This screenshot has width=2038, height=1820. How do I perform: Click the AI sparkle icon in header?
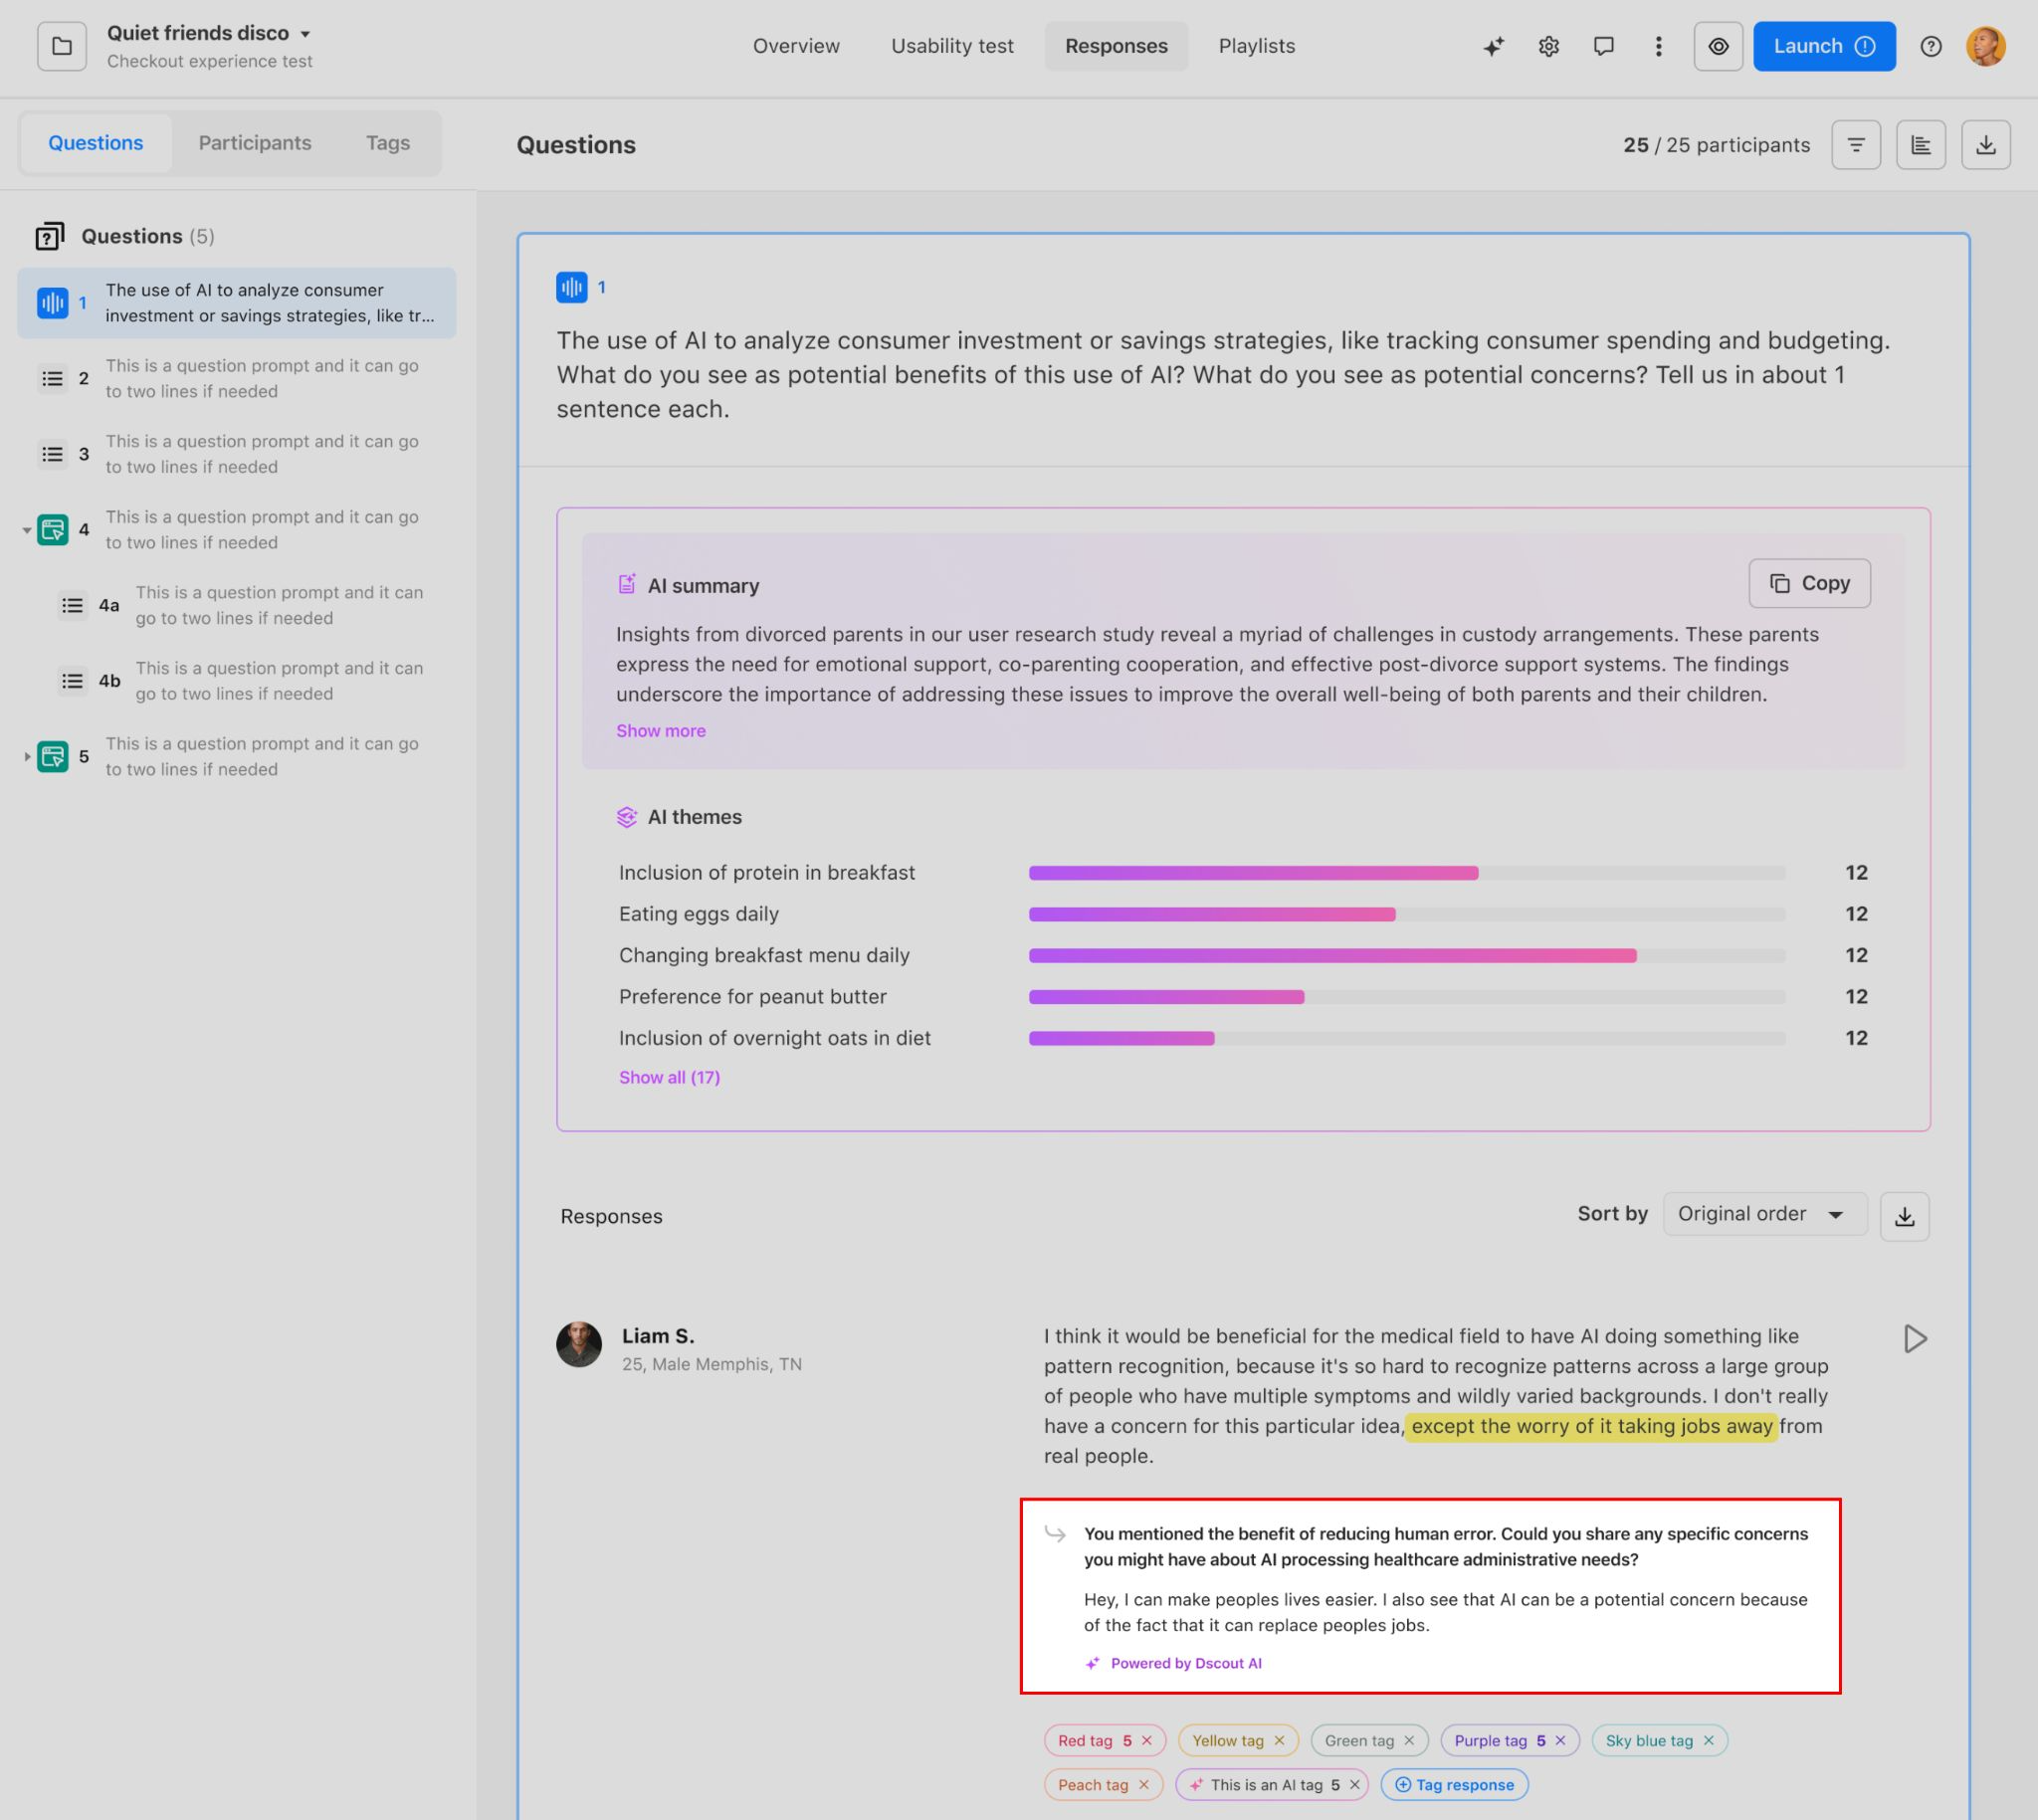tap(1493, 46)
